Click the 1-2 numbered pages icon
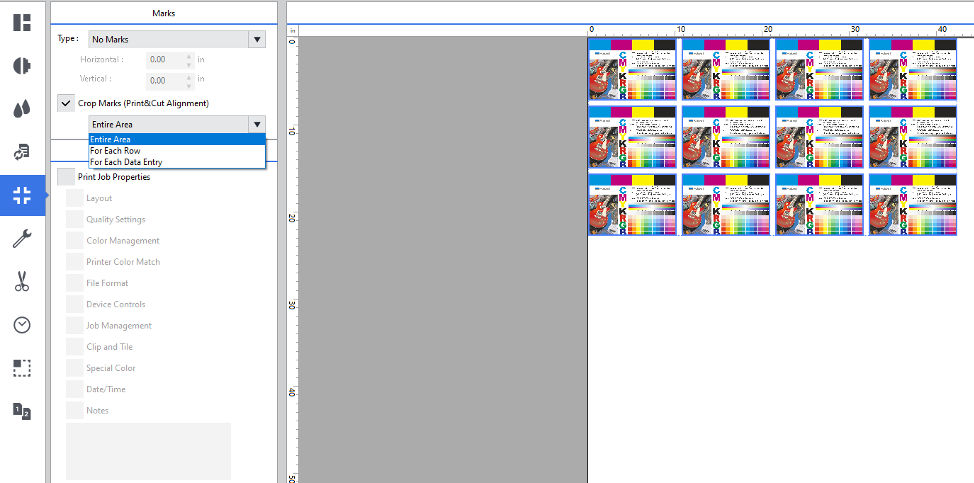 coord(22,411)
